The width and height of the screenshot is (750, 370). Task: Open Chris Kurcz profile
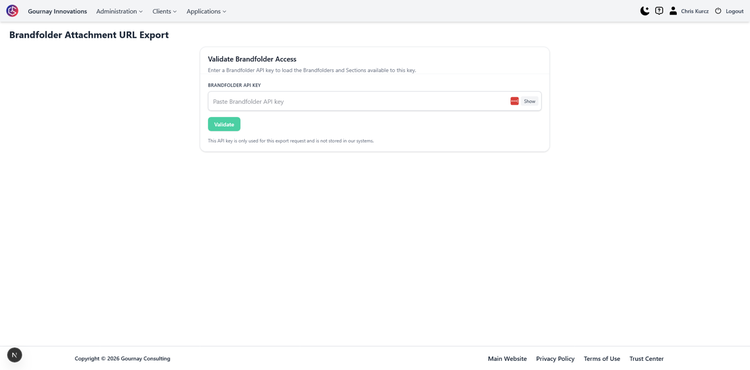(x=695, y=11)
